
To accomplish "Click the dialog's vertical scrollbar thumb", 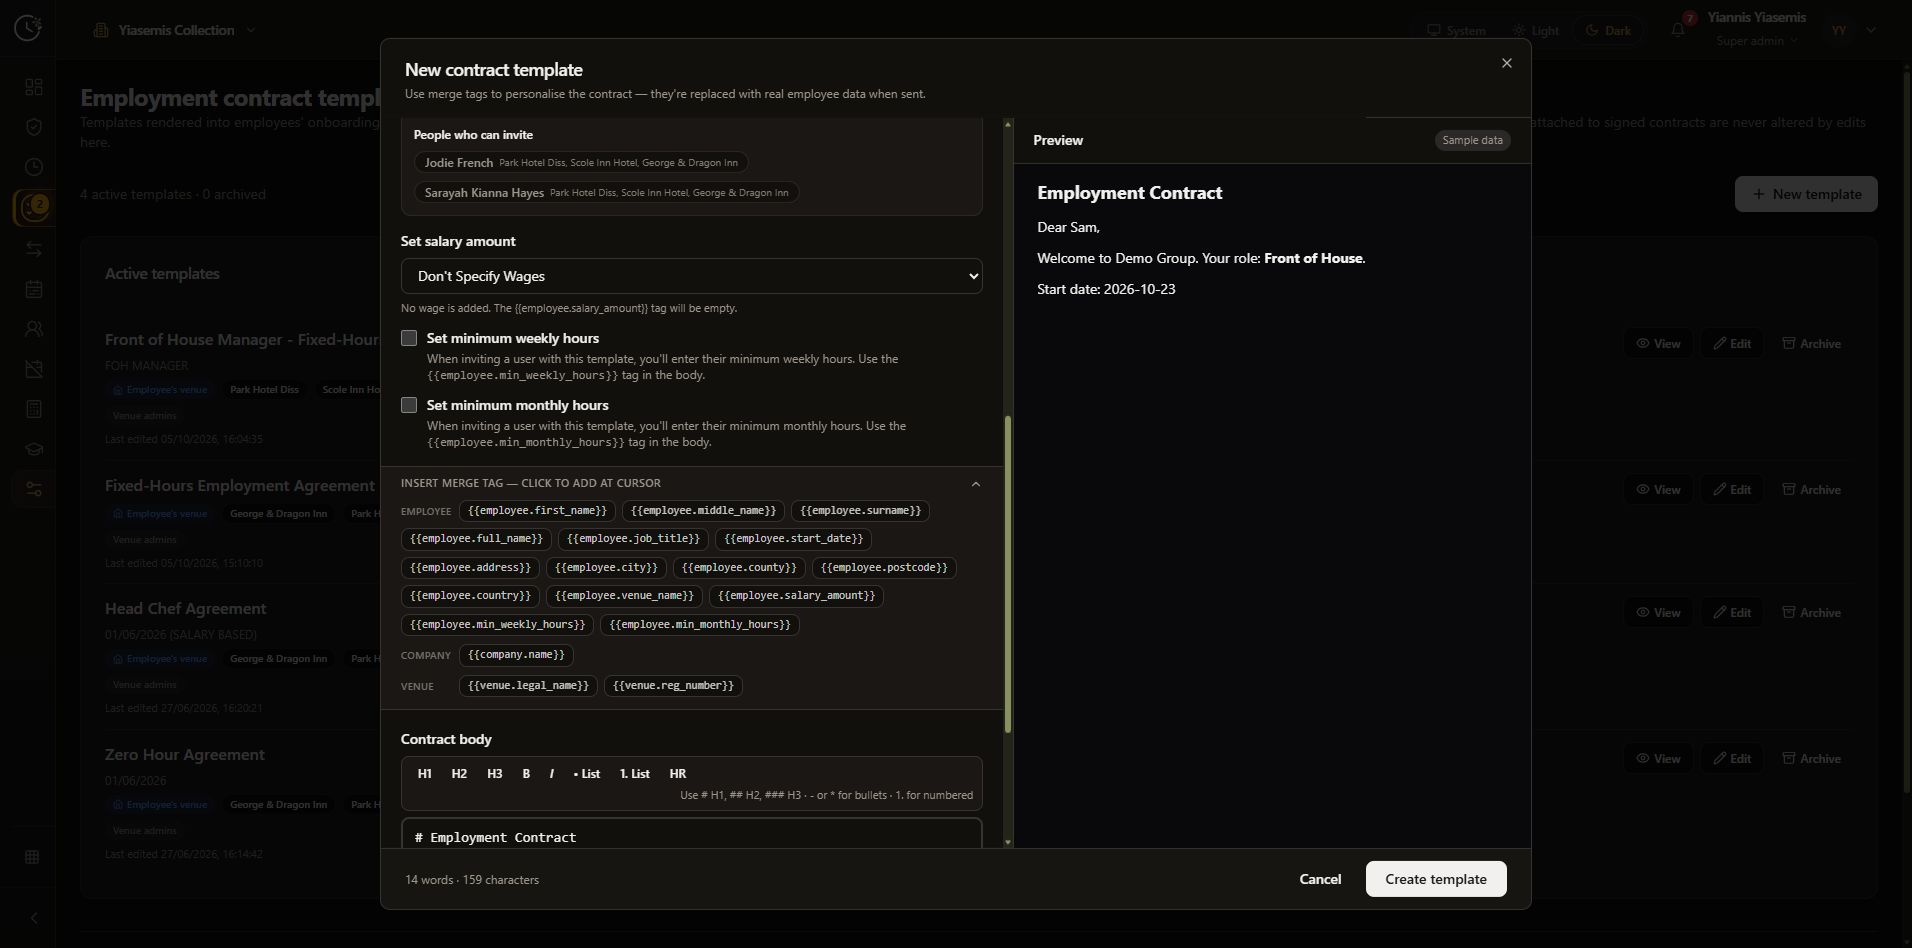I will click(1007, 574).
